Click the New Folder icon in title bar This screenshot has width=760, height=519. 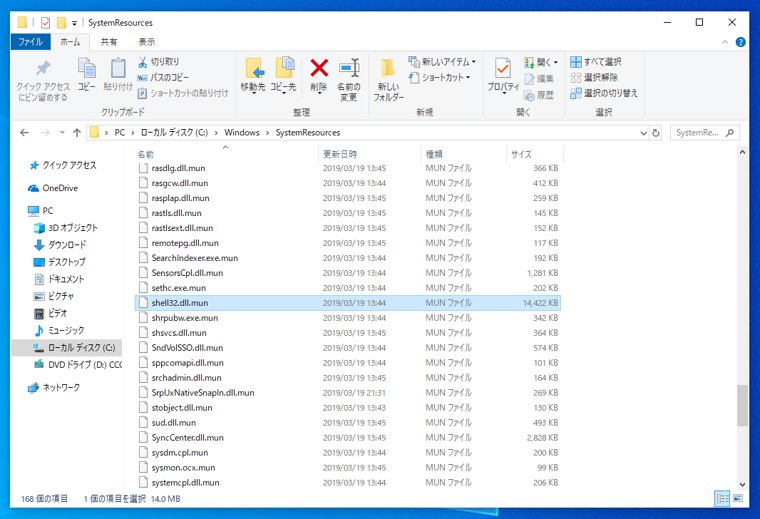(61, 22)
